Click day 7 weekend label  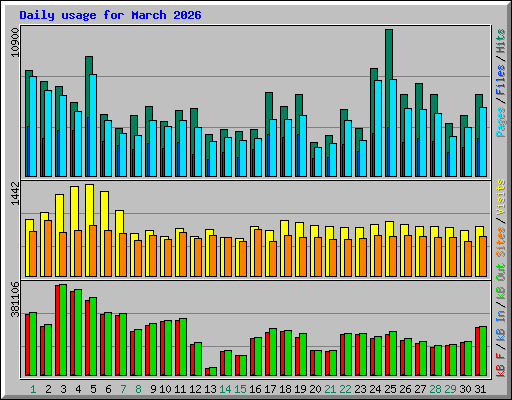[x=123, y=389]
